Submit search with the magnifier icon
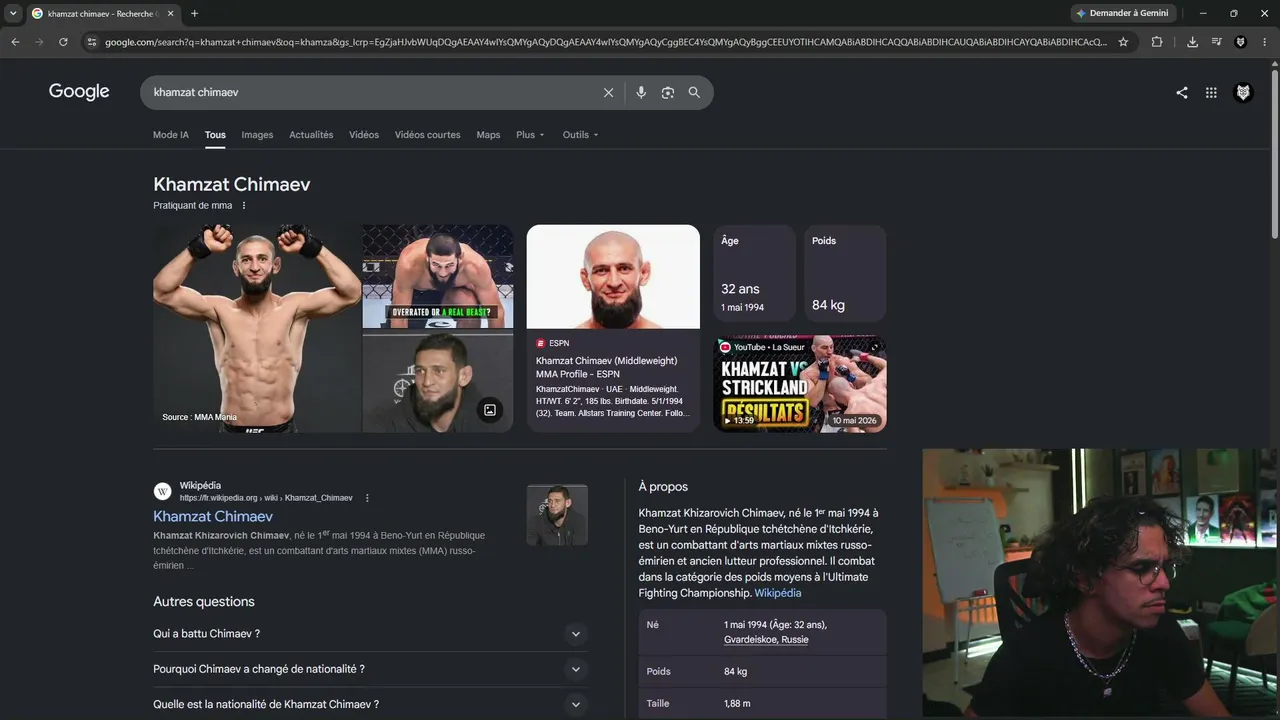Image resolution: width=1280 pixels, height=720 pixels. 694,92
